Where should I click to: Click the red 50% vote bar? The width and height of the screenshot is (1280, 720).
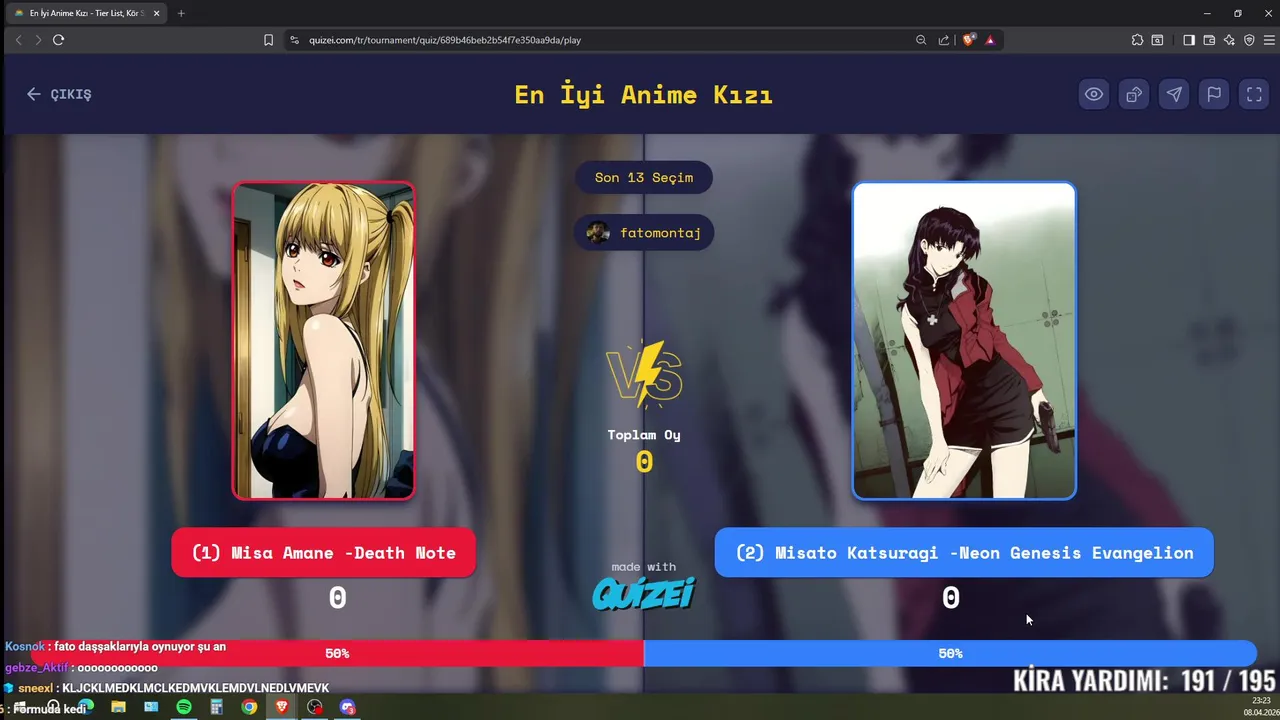click(337, 653)
